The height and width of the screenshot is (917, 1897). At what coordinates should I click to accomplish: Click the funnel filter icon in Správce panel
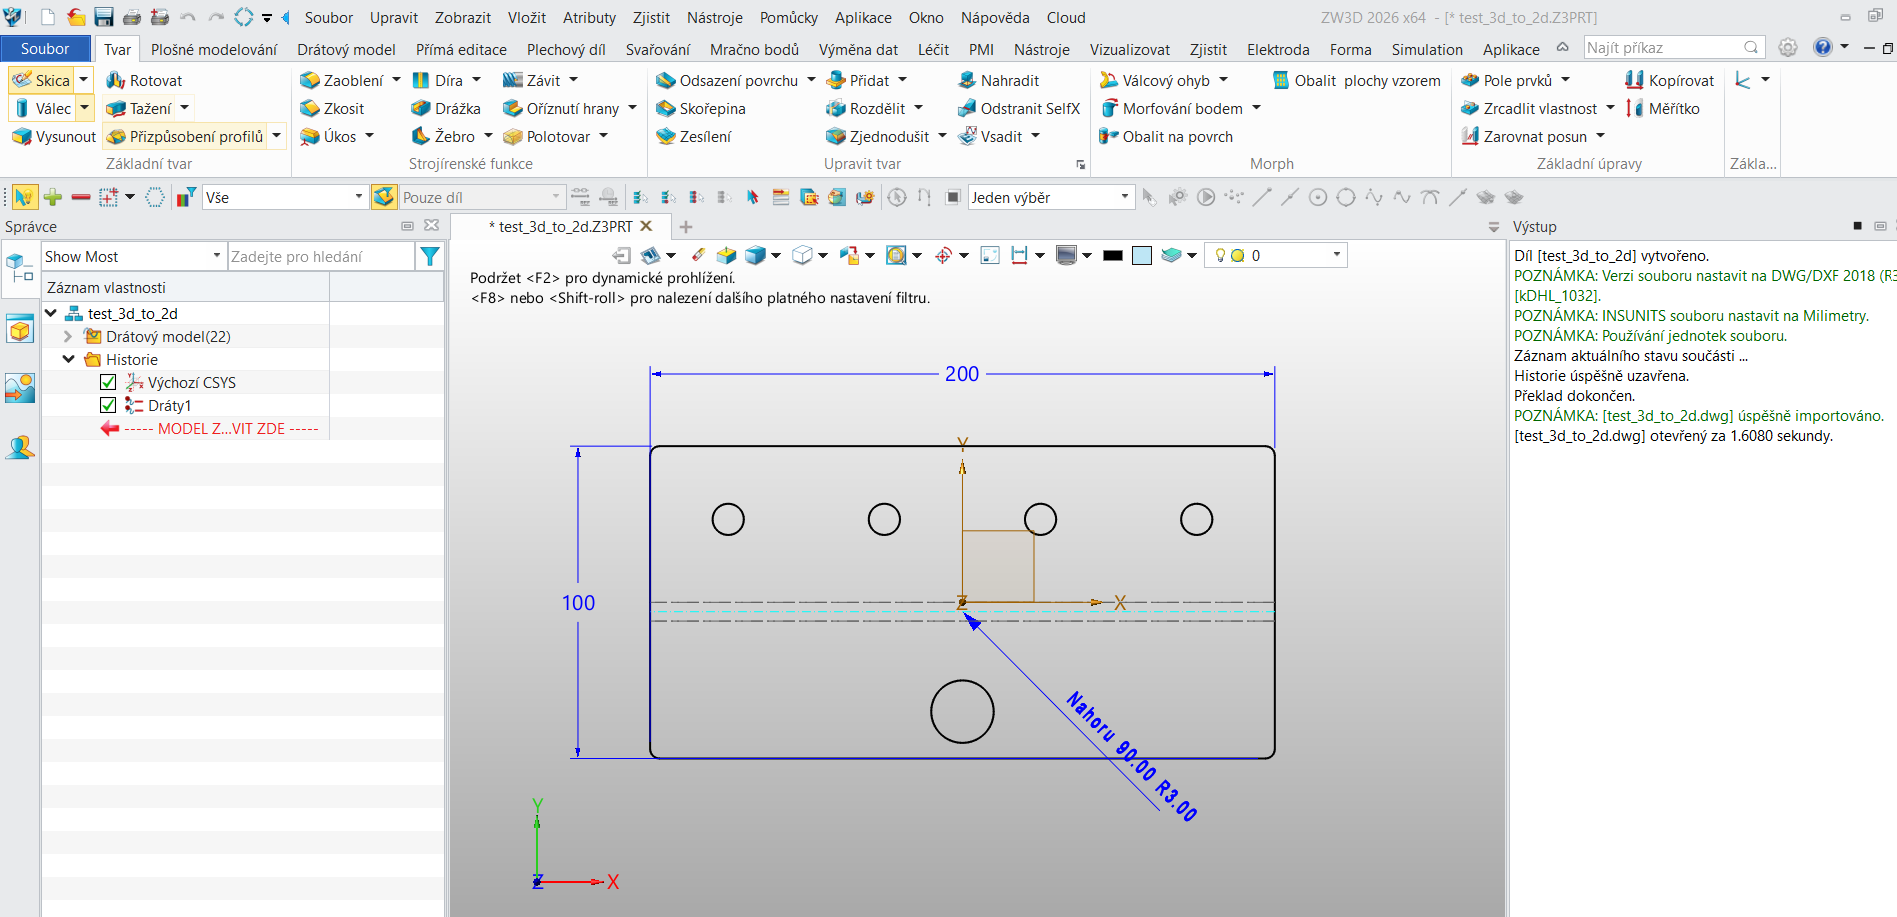pyautogui.click(x=430, y=256)
